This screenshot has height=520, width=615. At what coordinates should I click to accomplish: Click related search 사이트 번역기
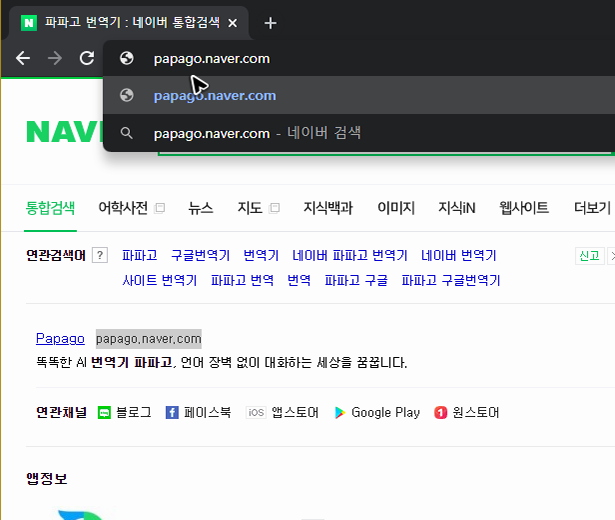click(x=160, y=280)
